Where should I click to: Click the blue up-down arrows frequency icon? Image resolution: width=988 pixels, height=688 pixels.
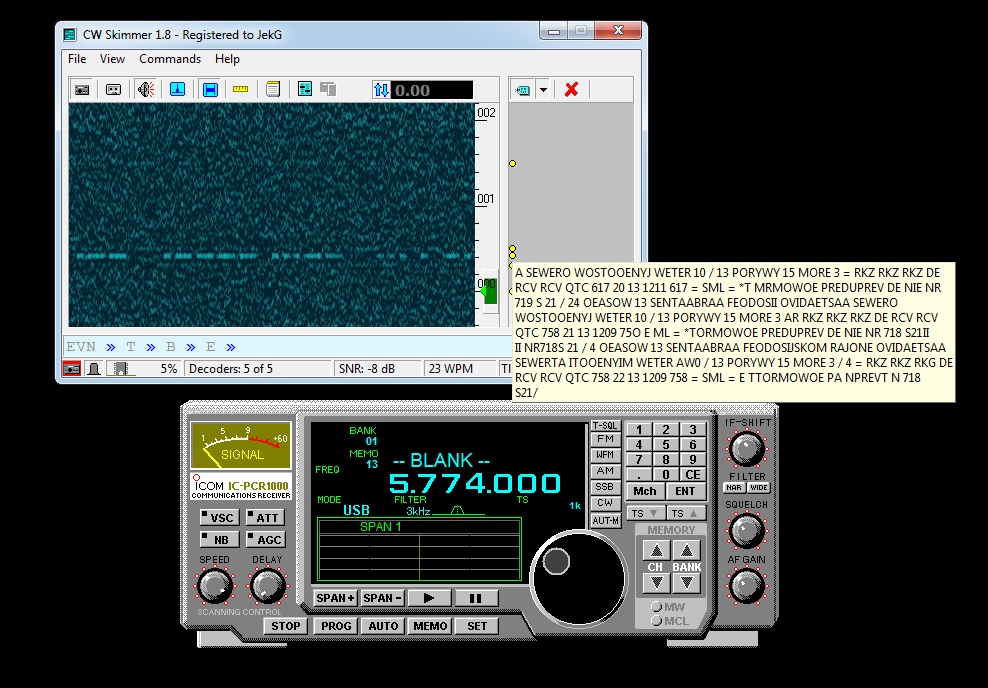[x=380, y=90]
